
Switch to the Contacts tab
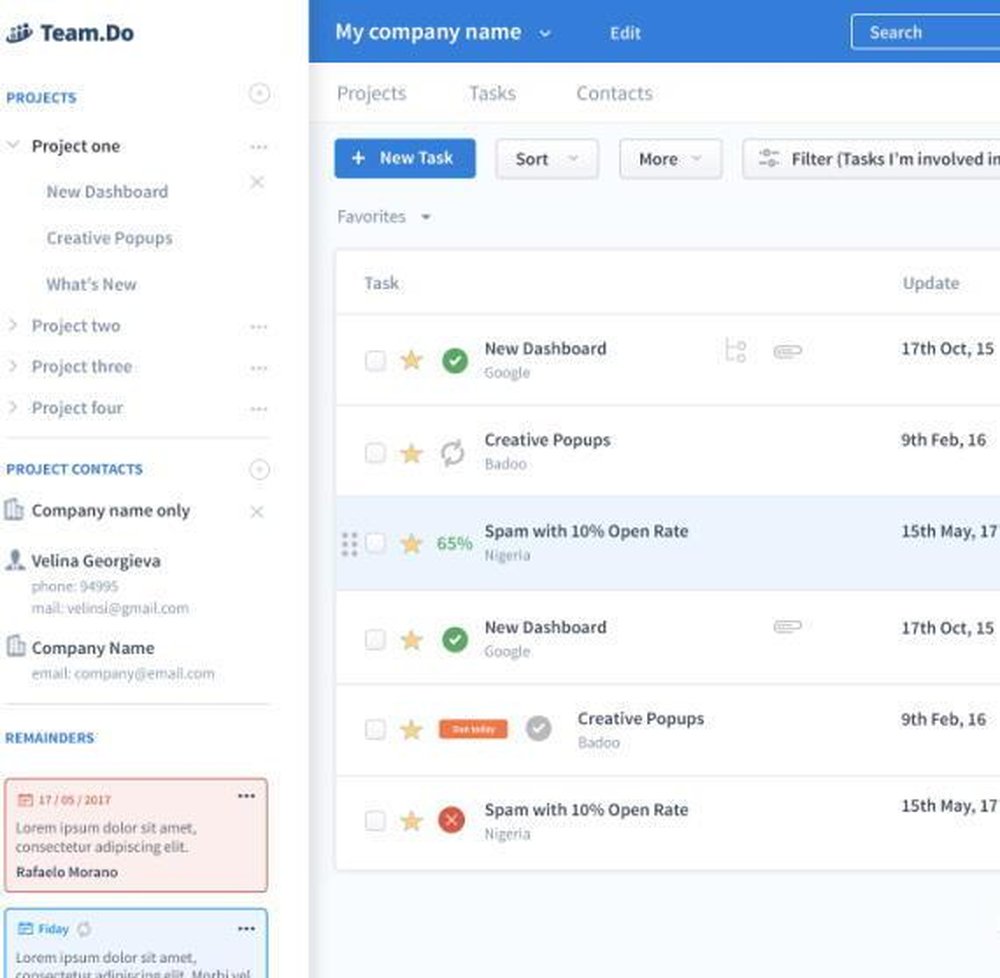point(614,93)
